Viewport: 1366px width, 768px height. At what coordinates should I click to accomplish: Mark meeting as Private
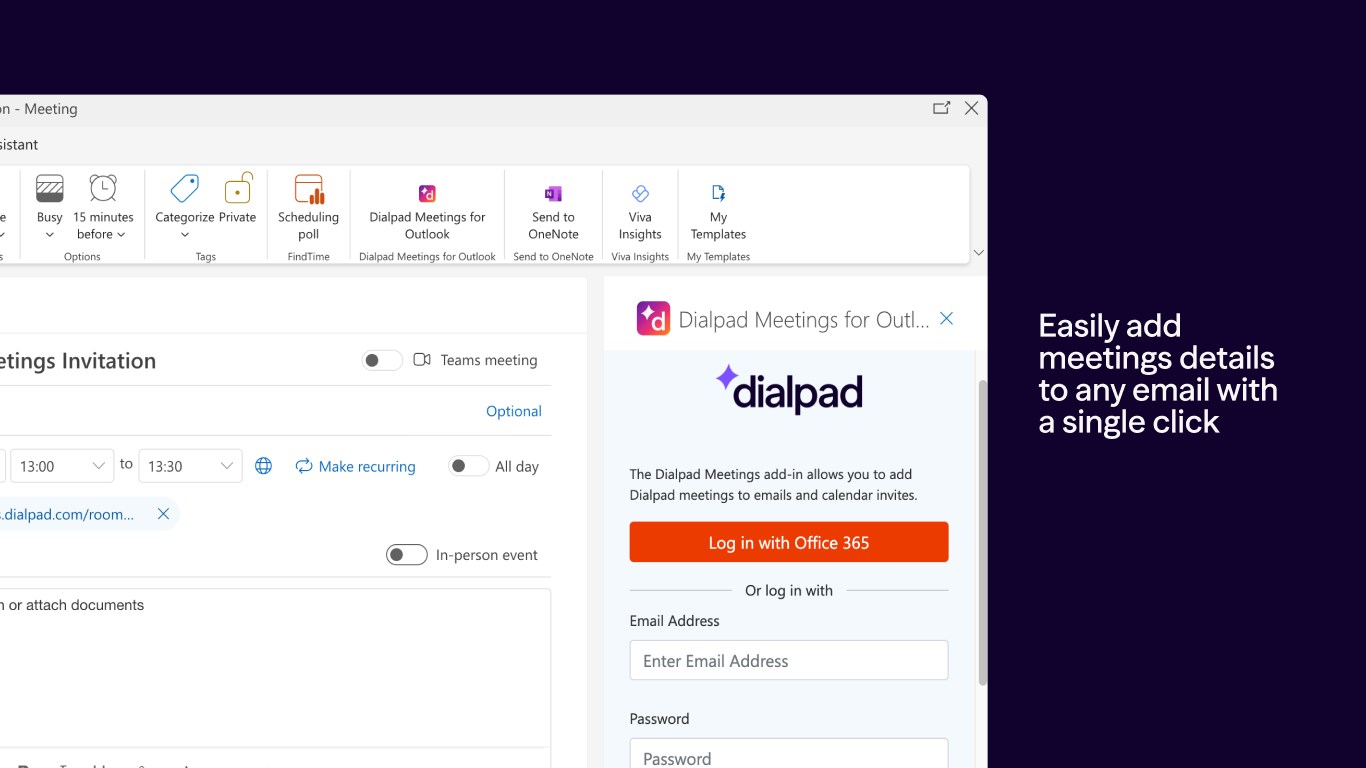click(238, 198)
